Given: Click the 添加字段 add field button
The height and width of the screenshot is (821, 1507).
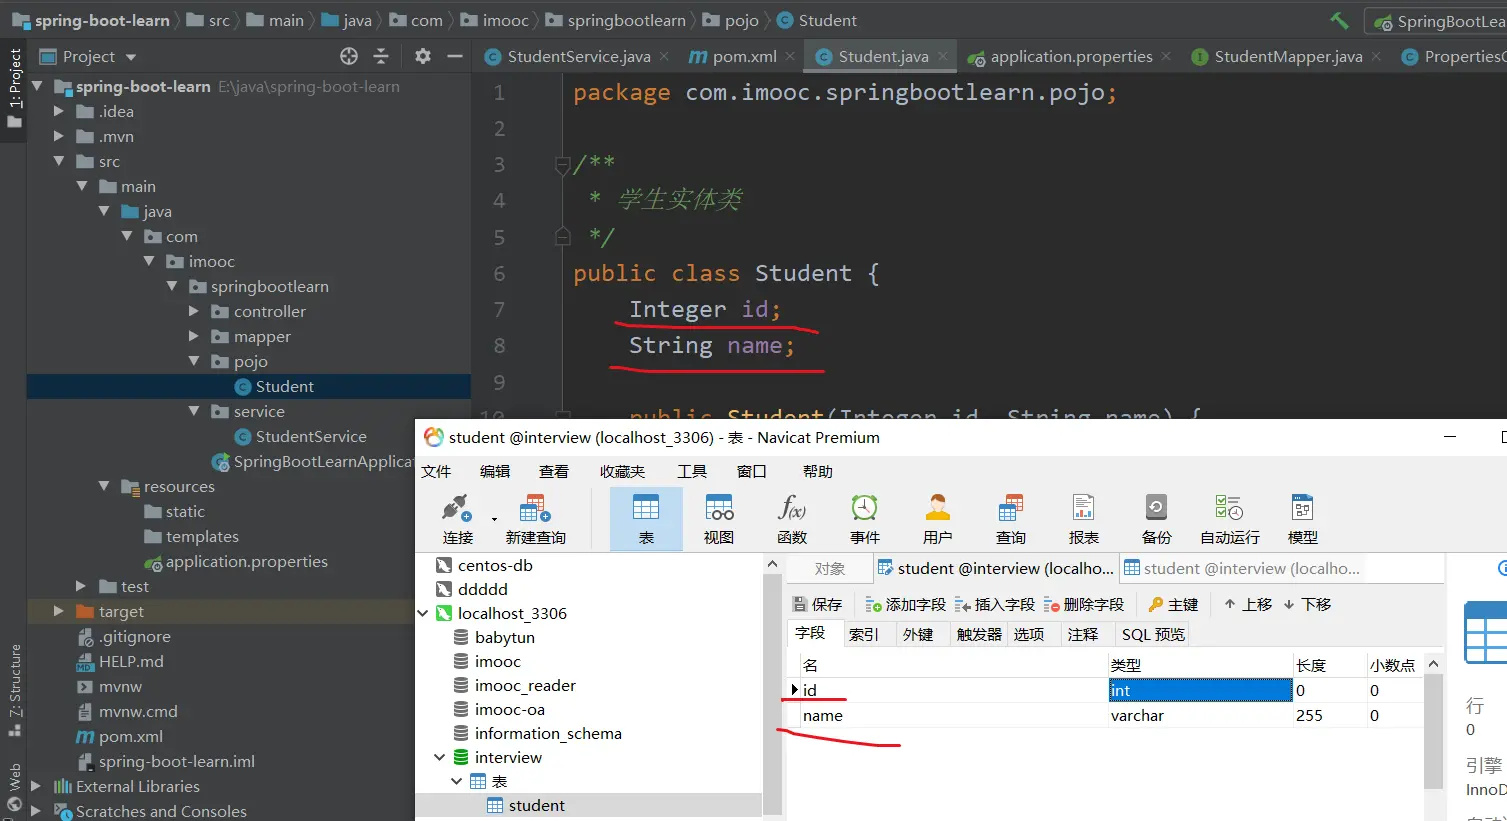Looking at the screenshot, I should tap(905, 604).
